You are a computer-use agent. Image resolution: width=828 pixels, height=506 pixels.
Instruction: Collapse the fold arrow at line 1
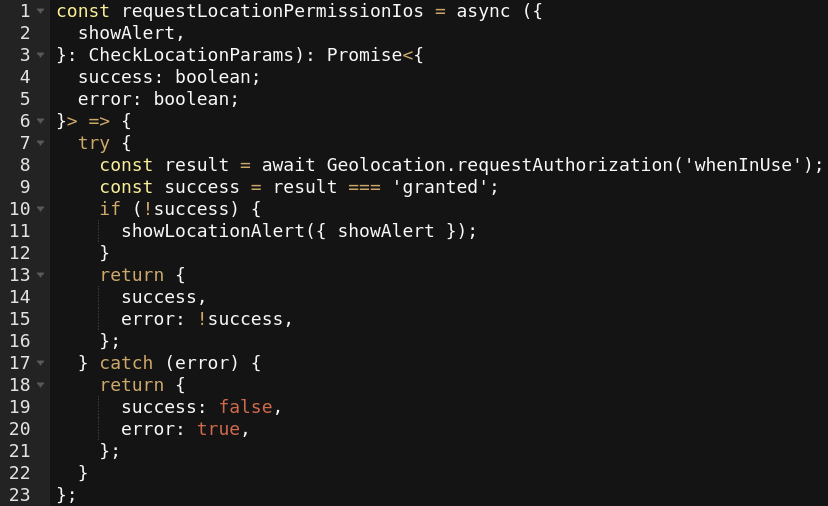tap(41, 11)
